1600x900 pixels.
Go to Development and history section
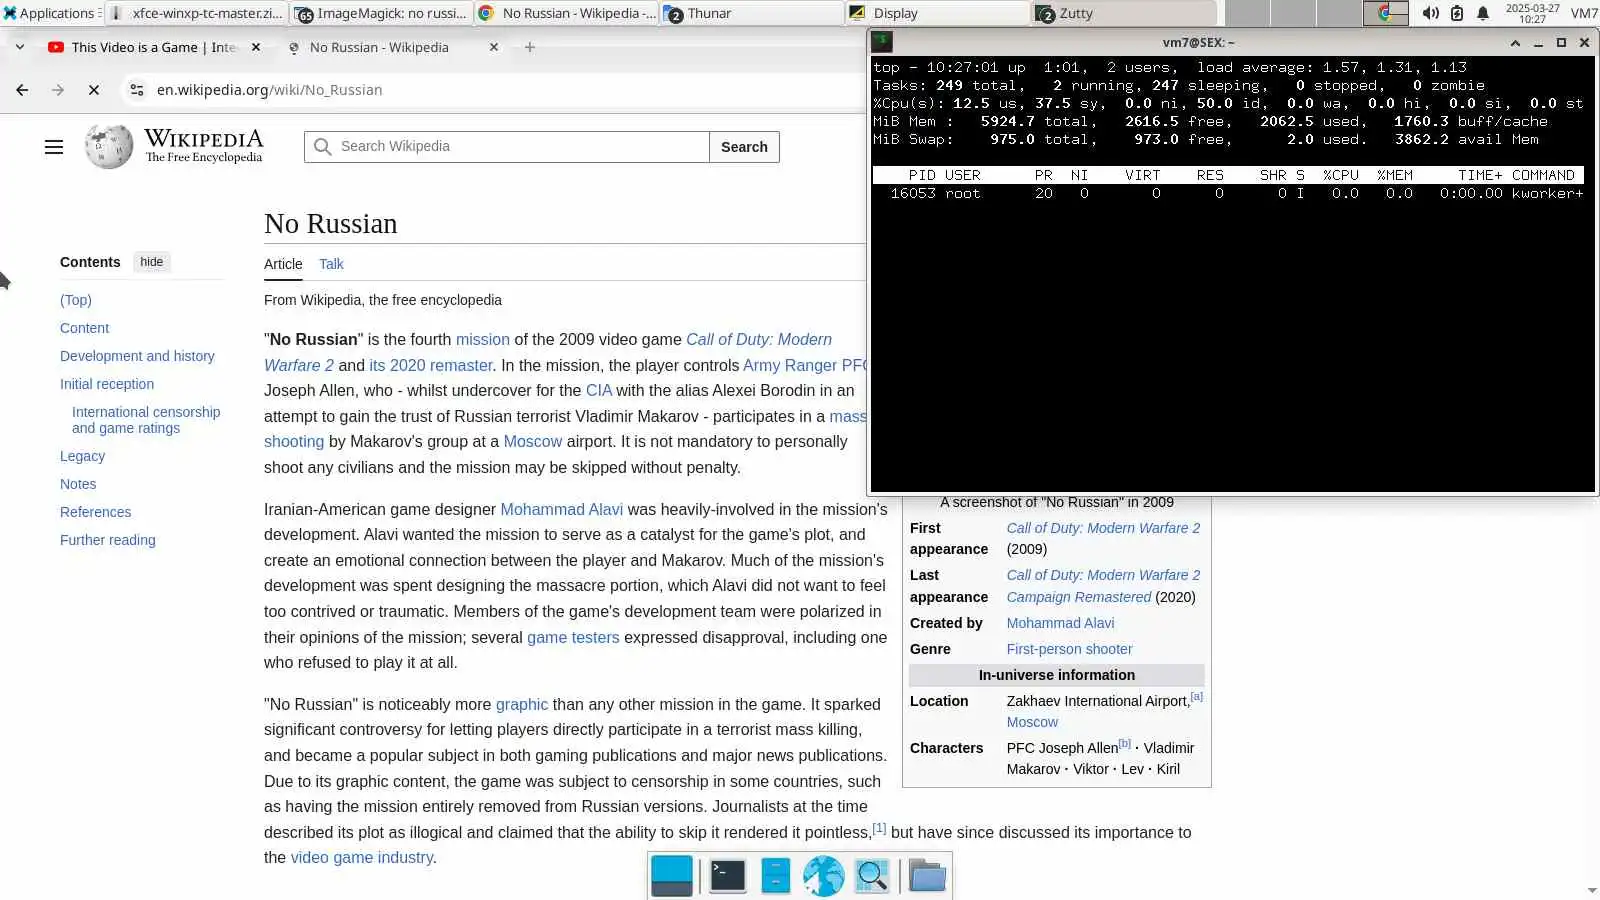pos(137,356)
